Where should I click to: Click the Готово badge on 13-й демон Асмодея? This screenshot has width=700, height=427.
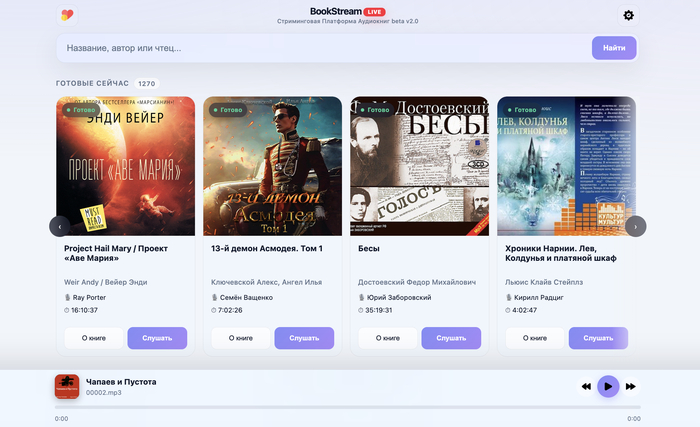(228, 110)
